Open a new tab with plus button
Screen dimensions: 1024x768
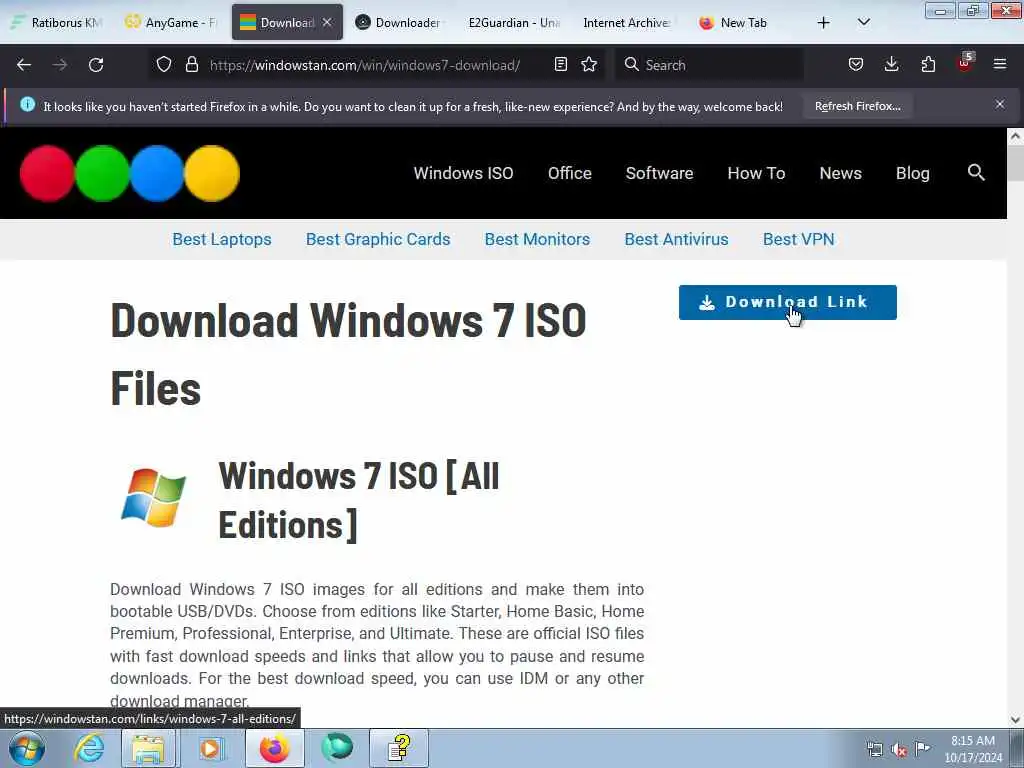pos(824,23)
